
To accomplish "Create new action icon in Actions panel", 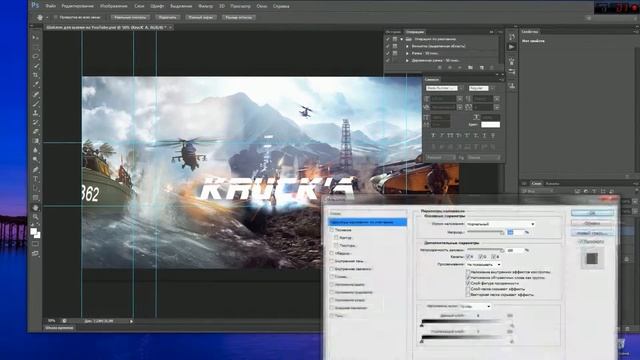I will 481,67.
